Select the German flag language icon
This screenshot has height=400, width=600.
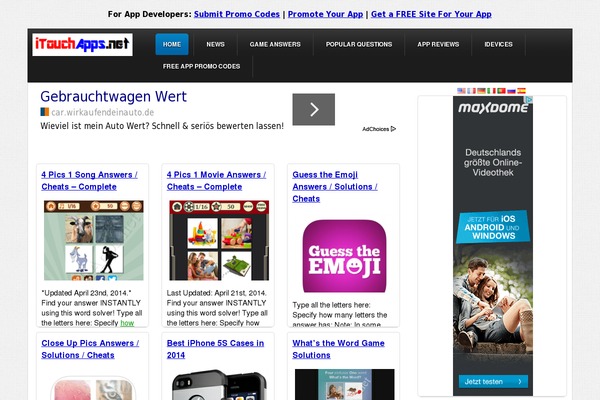point(481,91)
